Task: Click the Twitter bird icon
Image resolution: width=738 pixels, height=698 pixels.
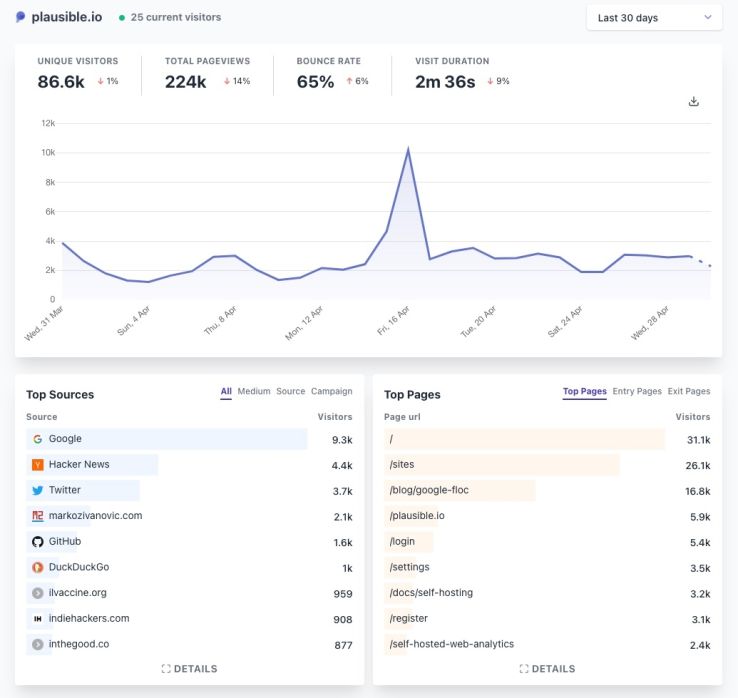Action: [x=37, y=491]
